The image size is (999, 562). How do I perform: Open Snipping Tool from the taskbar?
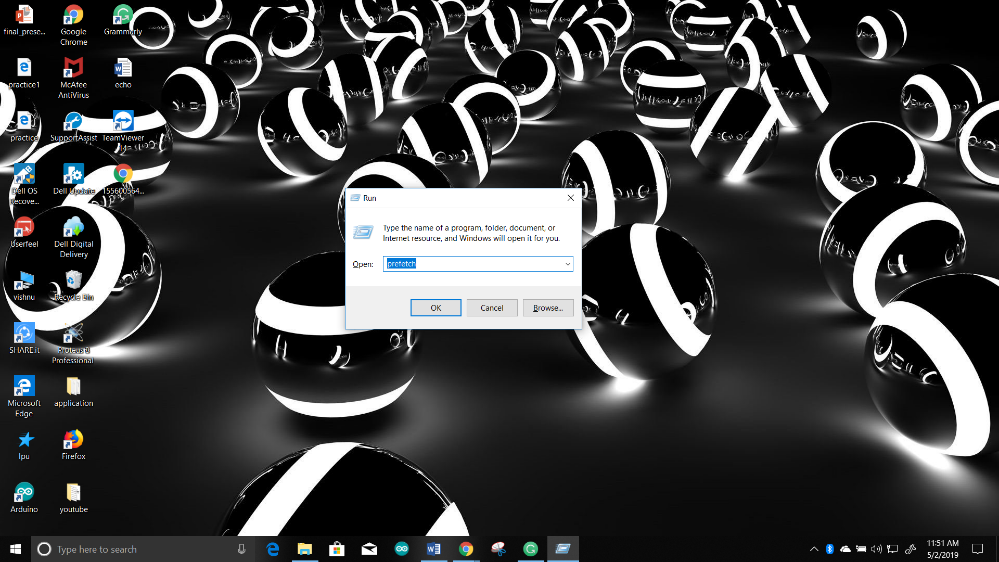coord(498,549)
